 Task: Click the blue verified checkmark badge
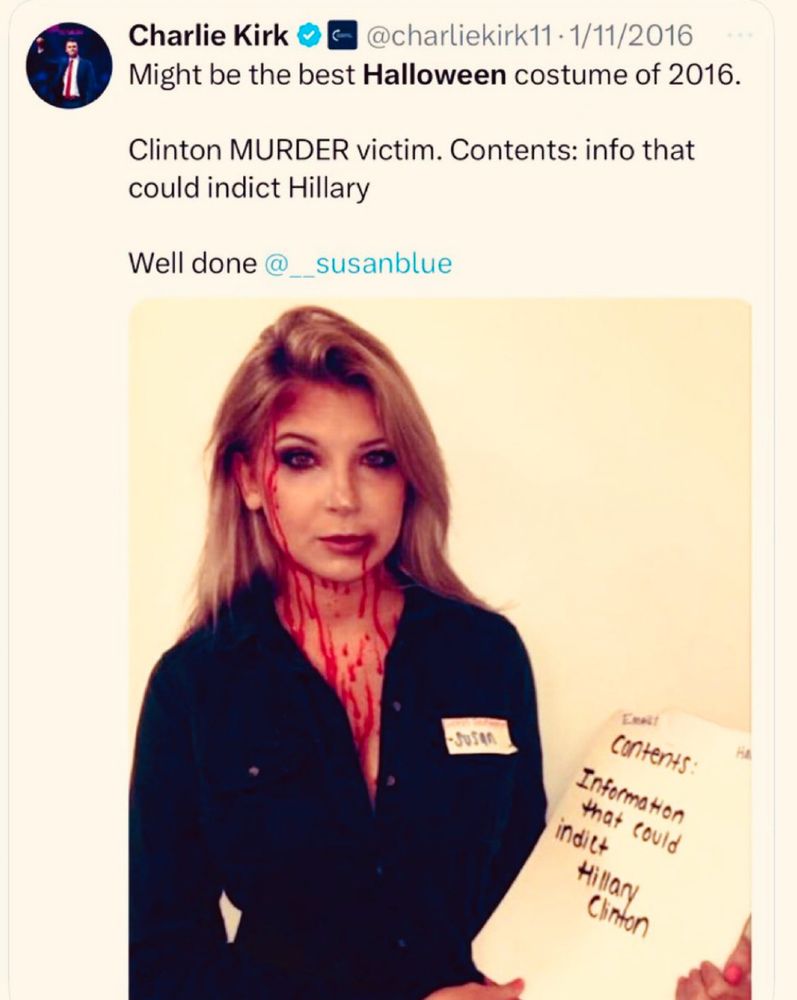pyautogui.click(x=311, y=36)
